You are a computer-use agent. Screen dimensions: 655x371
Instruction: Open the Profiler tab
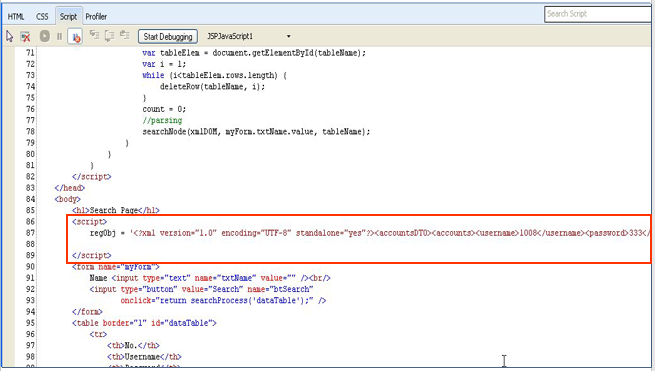click(x=96, y=17)
